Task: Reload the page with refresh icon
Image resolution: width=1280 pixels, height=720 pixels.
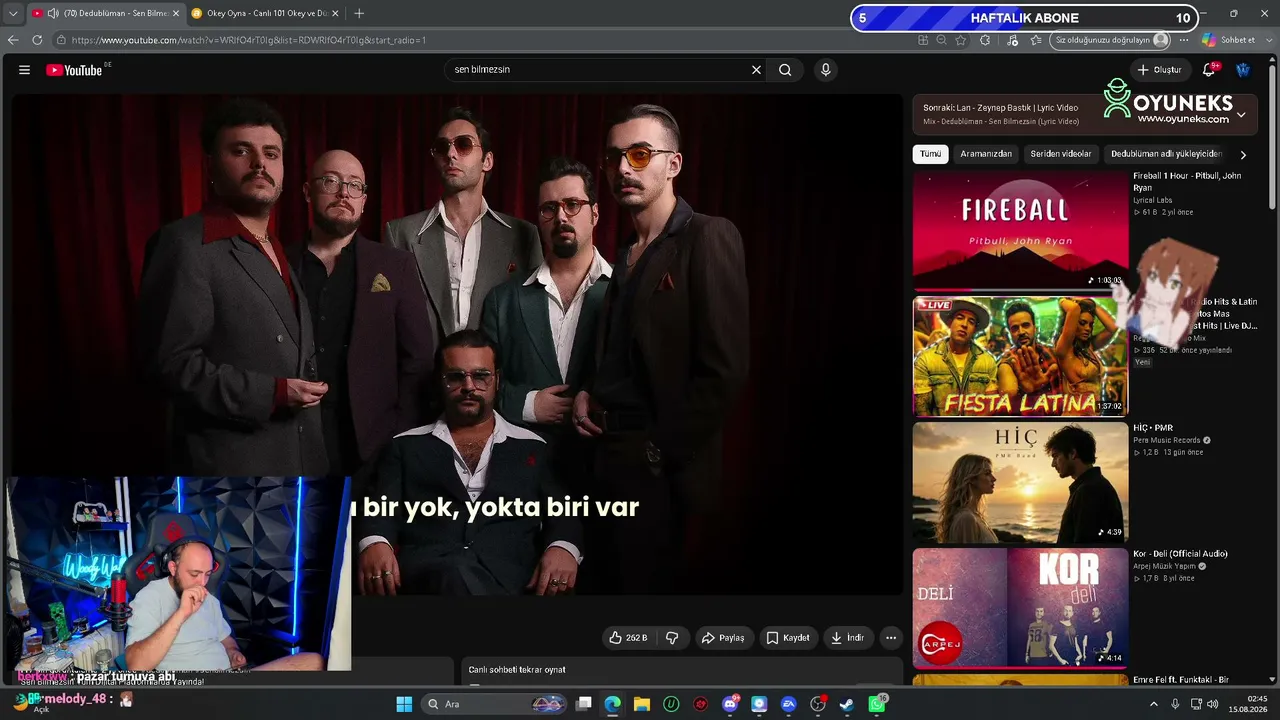Action: (37, 40)
